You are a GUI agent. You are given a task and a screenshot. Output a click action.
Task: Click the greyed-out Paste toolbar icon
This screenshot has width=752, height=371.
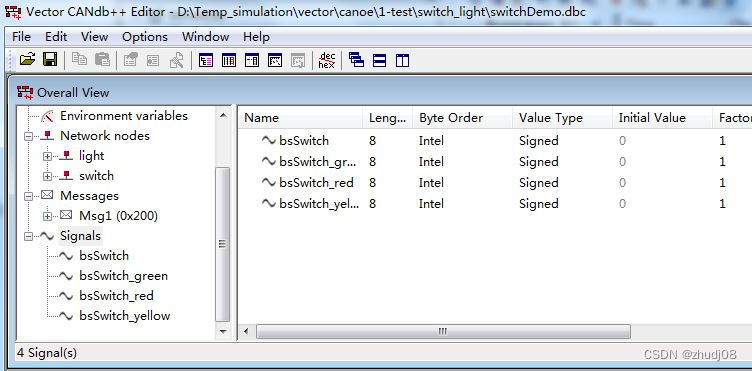pyautogui.click(x=102, y=59)
